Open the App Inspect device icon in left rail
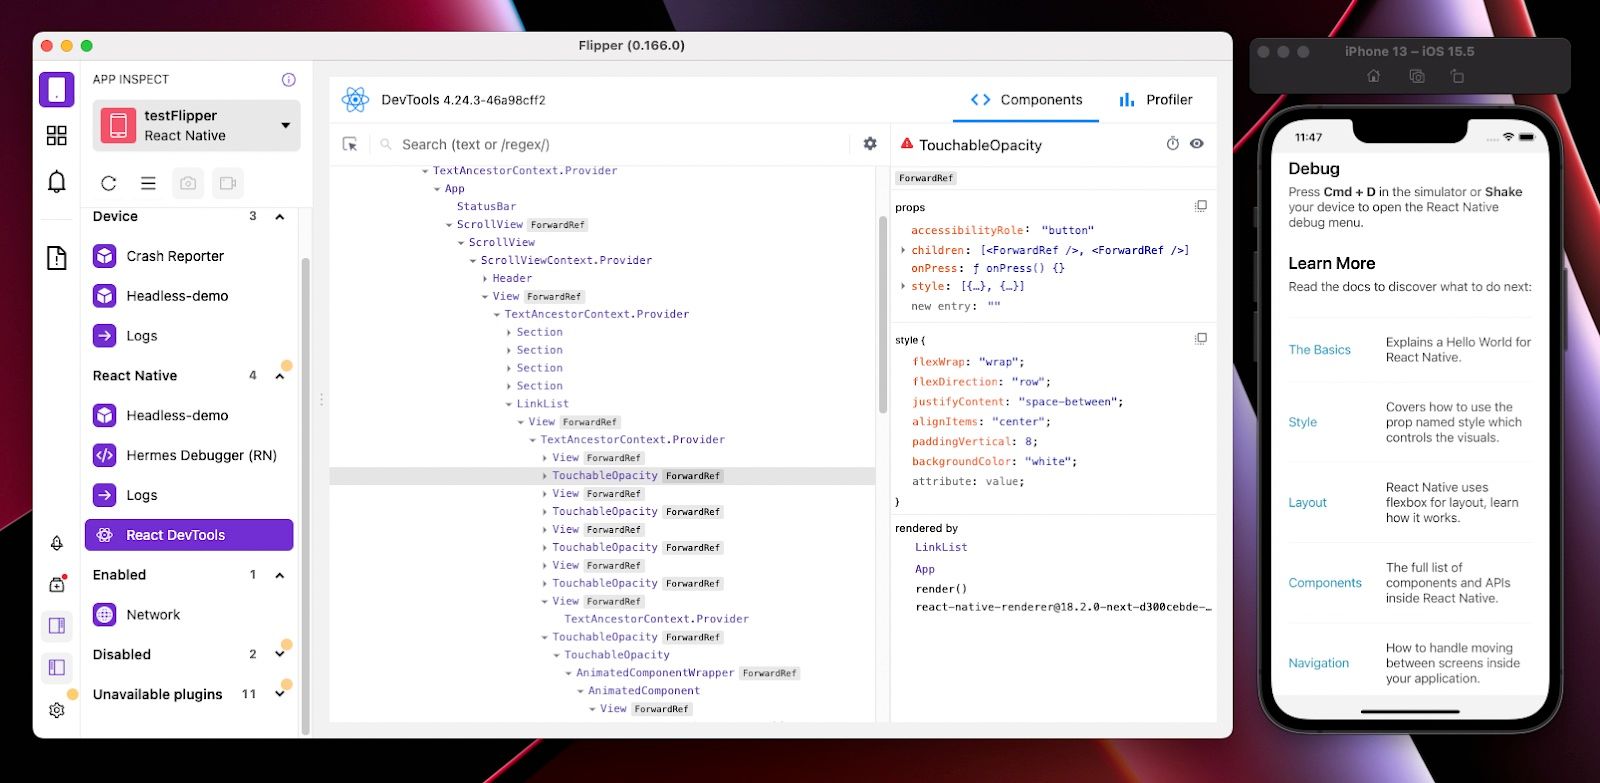The width and height of the screenshot is (1600, 783). (57, 89)
